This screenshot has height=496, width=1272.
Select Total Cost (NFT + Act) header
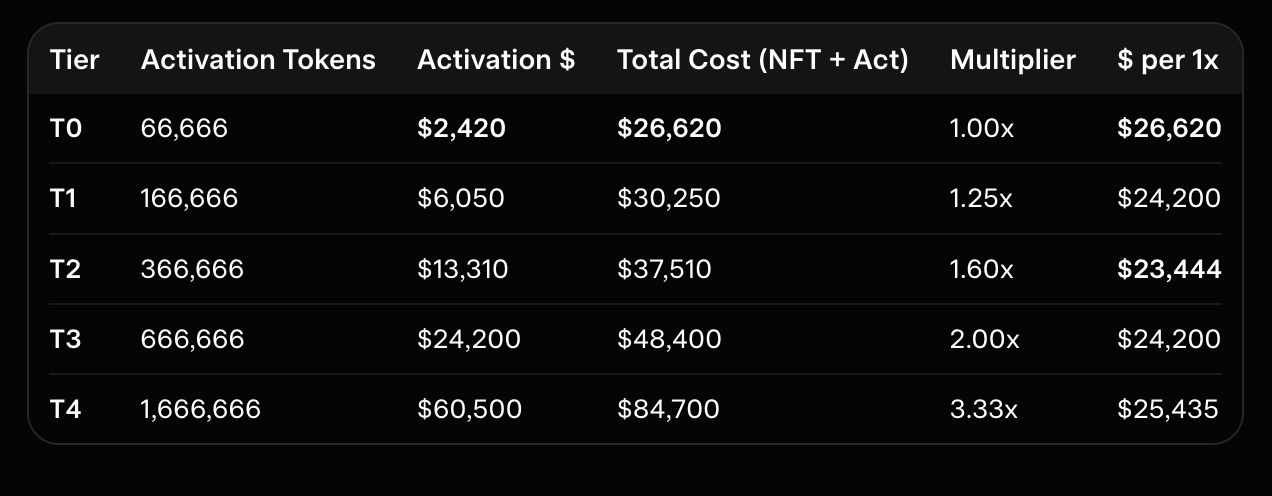[x=763, y=60]
